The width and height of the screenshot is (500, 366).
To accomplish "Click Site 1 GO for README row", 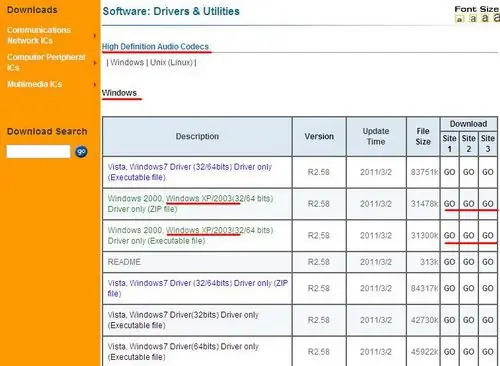I will pos(449,262).
